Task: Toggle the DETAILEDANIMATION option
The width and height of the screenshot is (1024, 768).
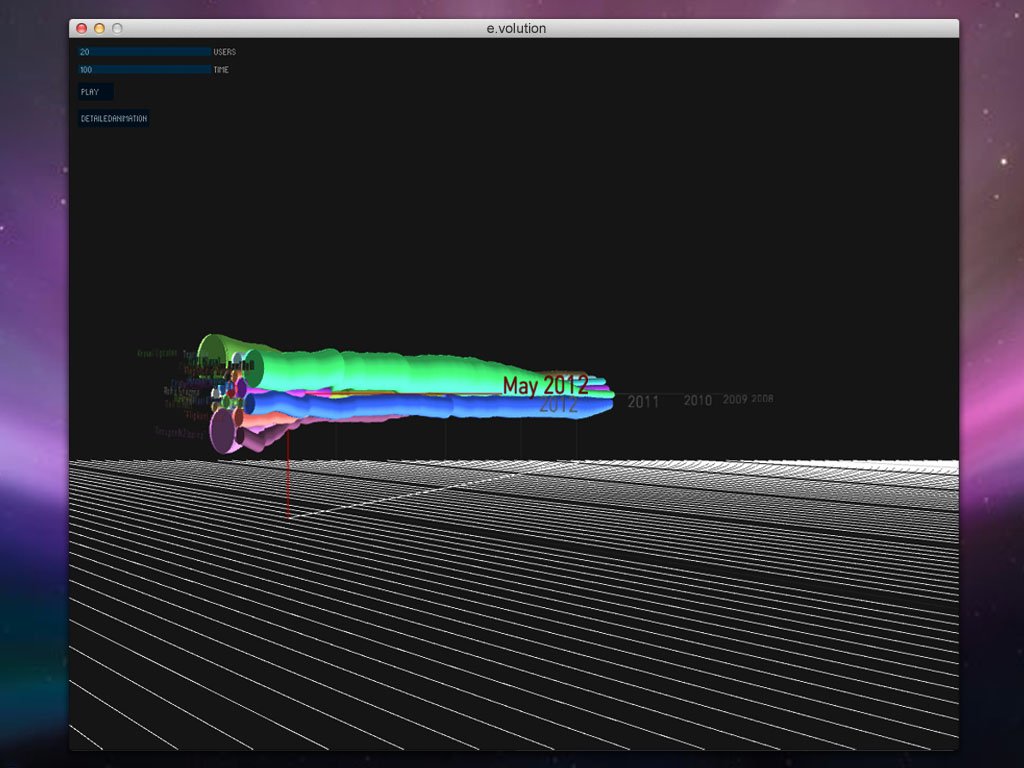Action: 114,119
